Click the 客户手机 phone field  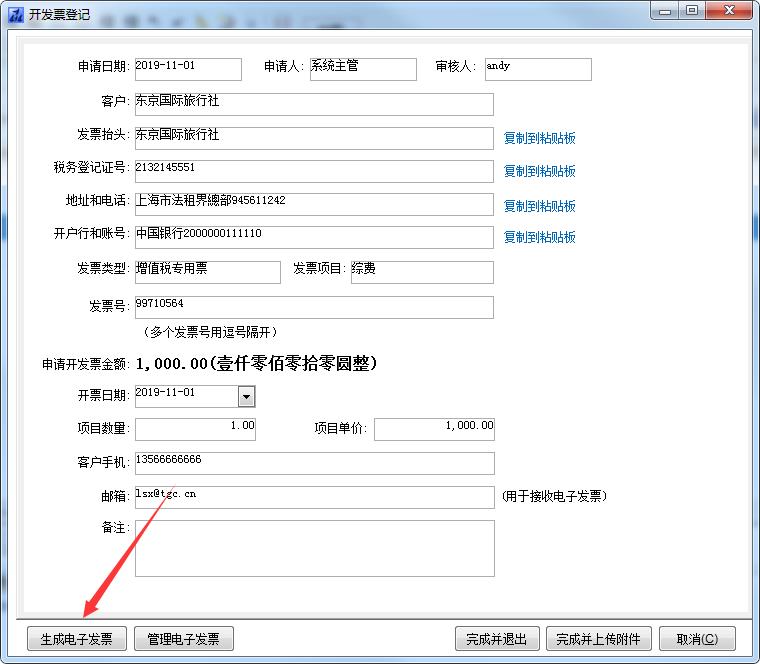(313, 463)
